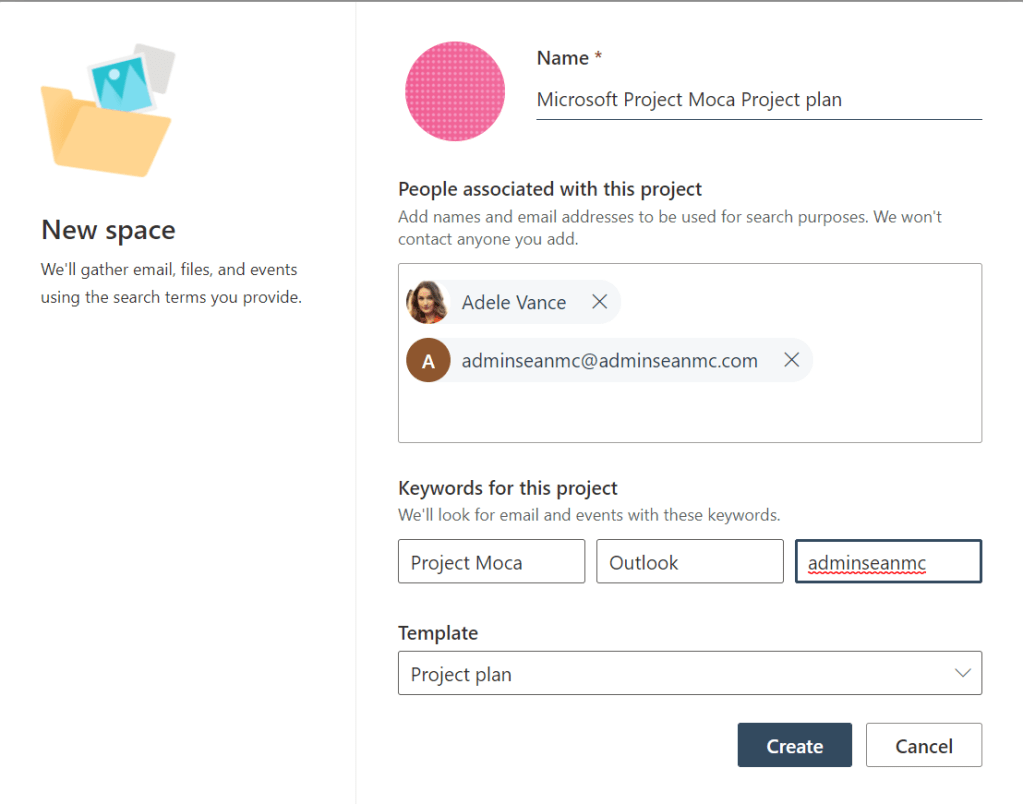Image resolution: width=1023 pixels, height=804 pixels.
Task: Click the "New space" heading
Action: pos(108,230)
